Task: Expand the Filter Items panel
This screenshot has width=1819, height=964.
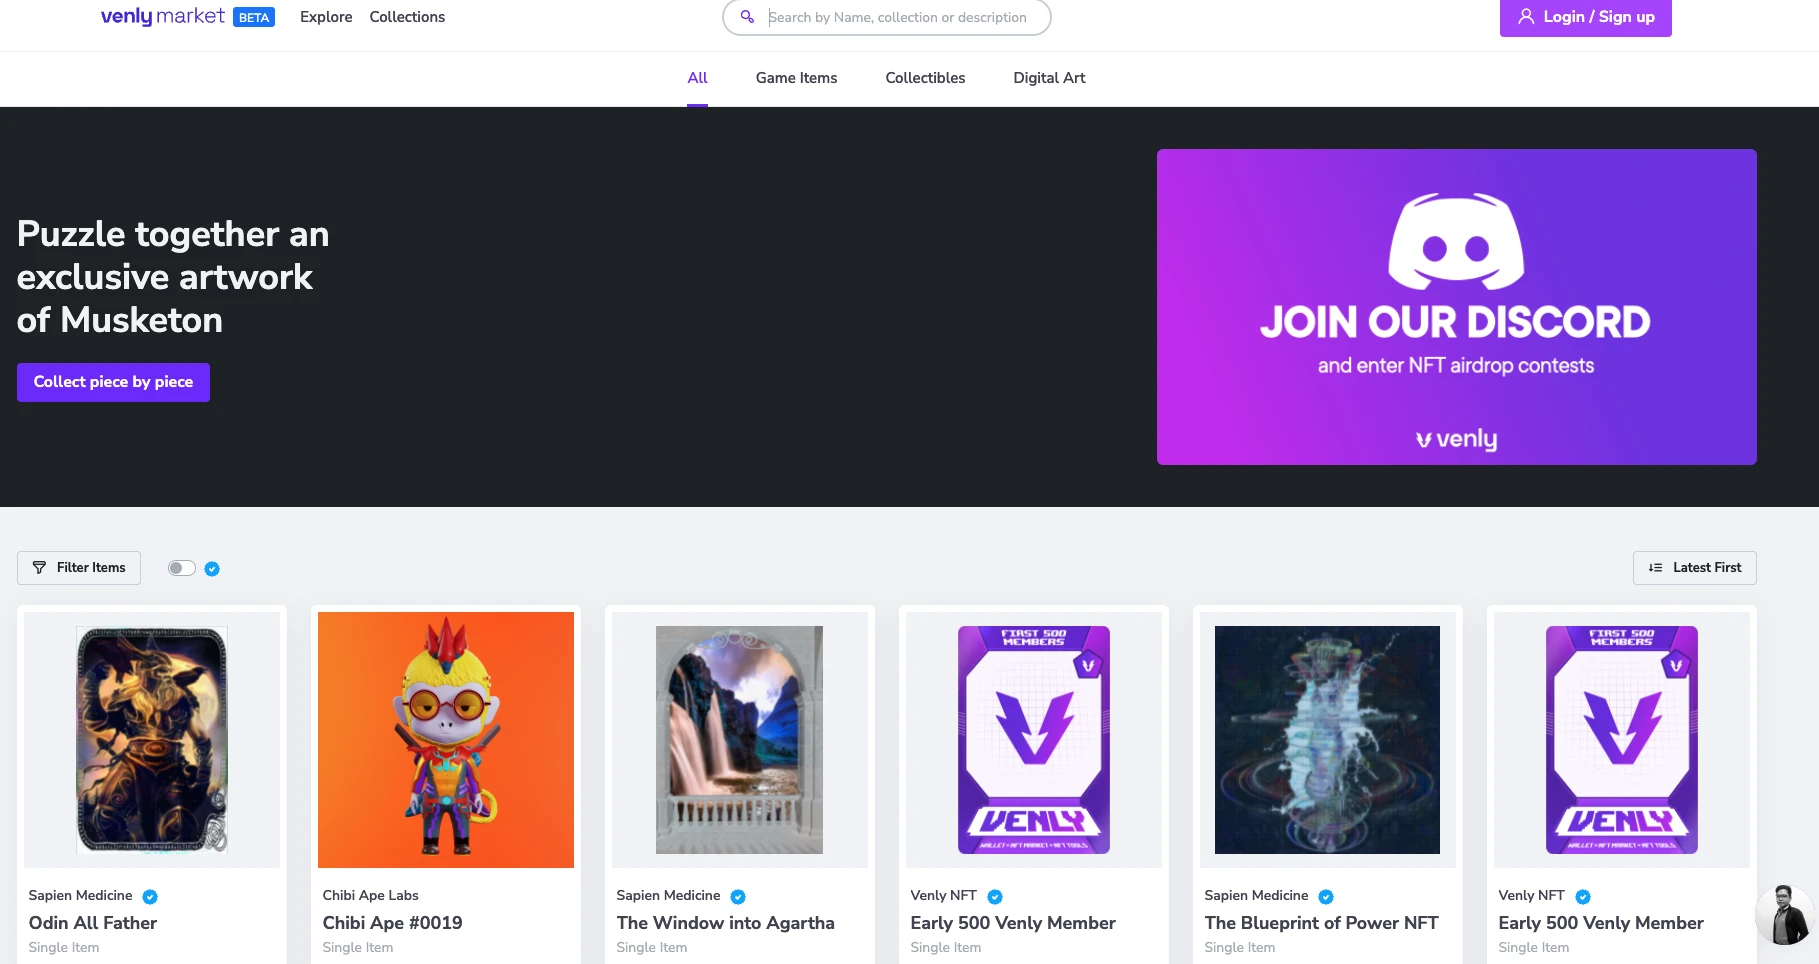Action: (x=79, y=568)
